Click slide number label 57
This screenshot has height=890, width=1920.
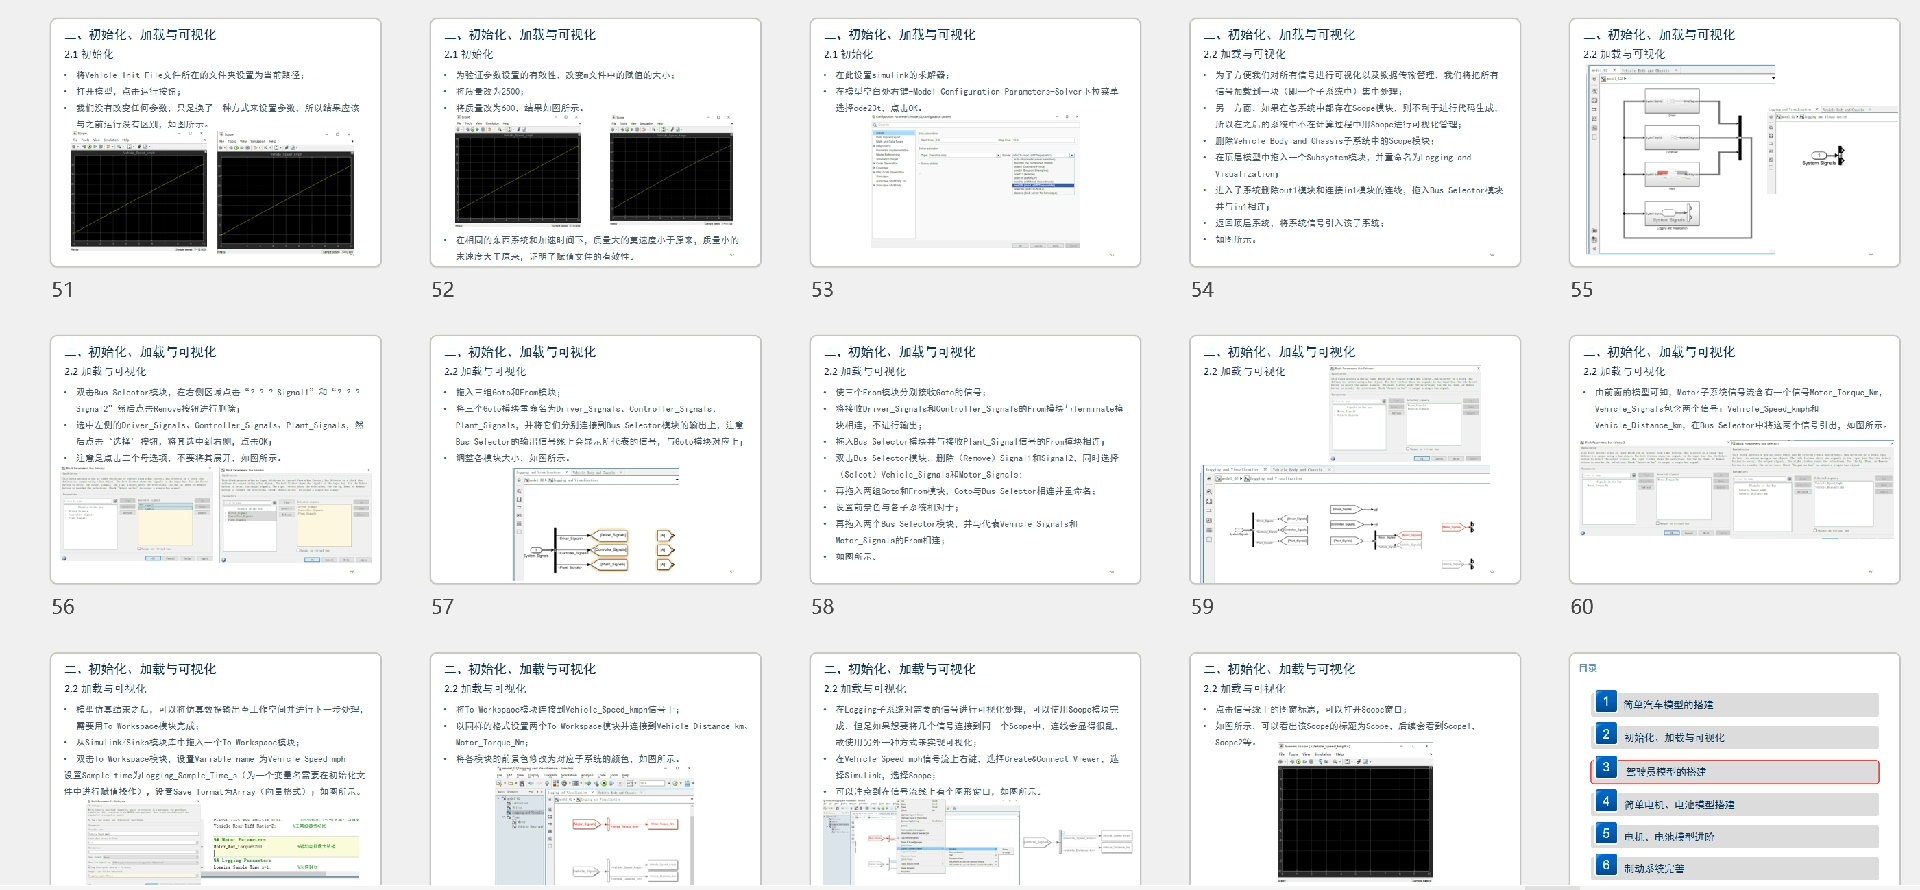(443, 607)
